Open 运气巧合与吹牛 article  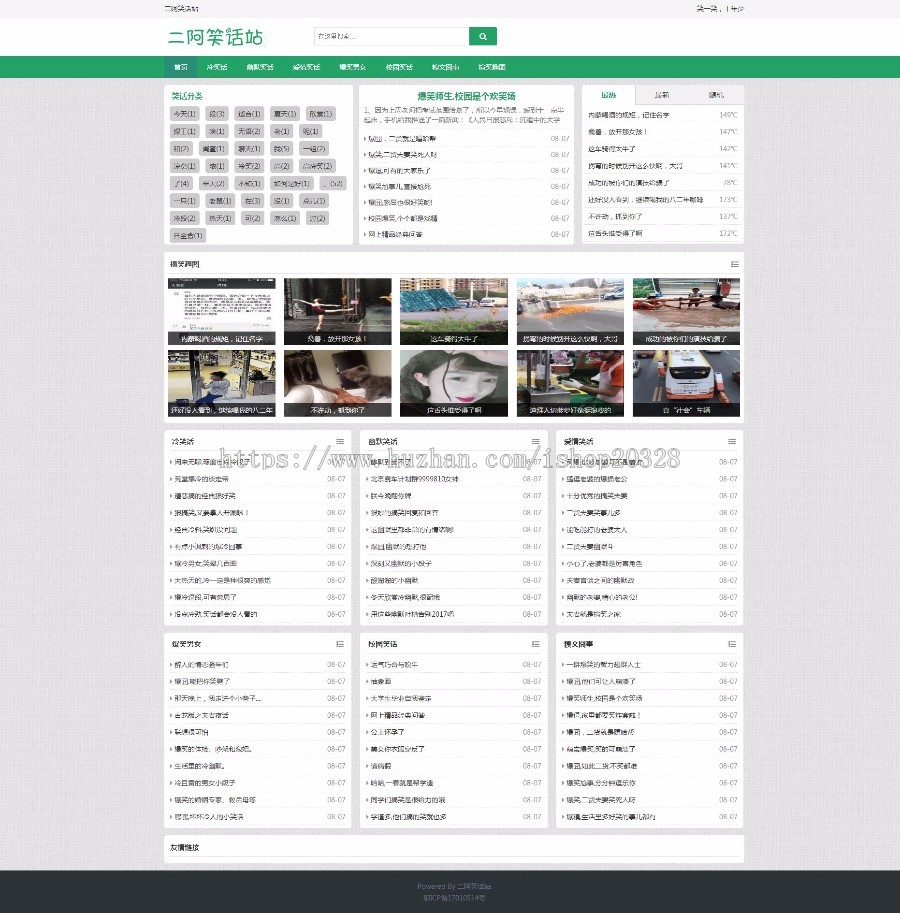[394, 665]
